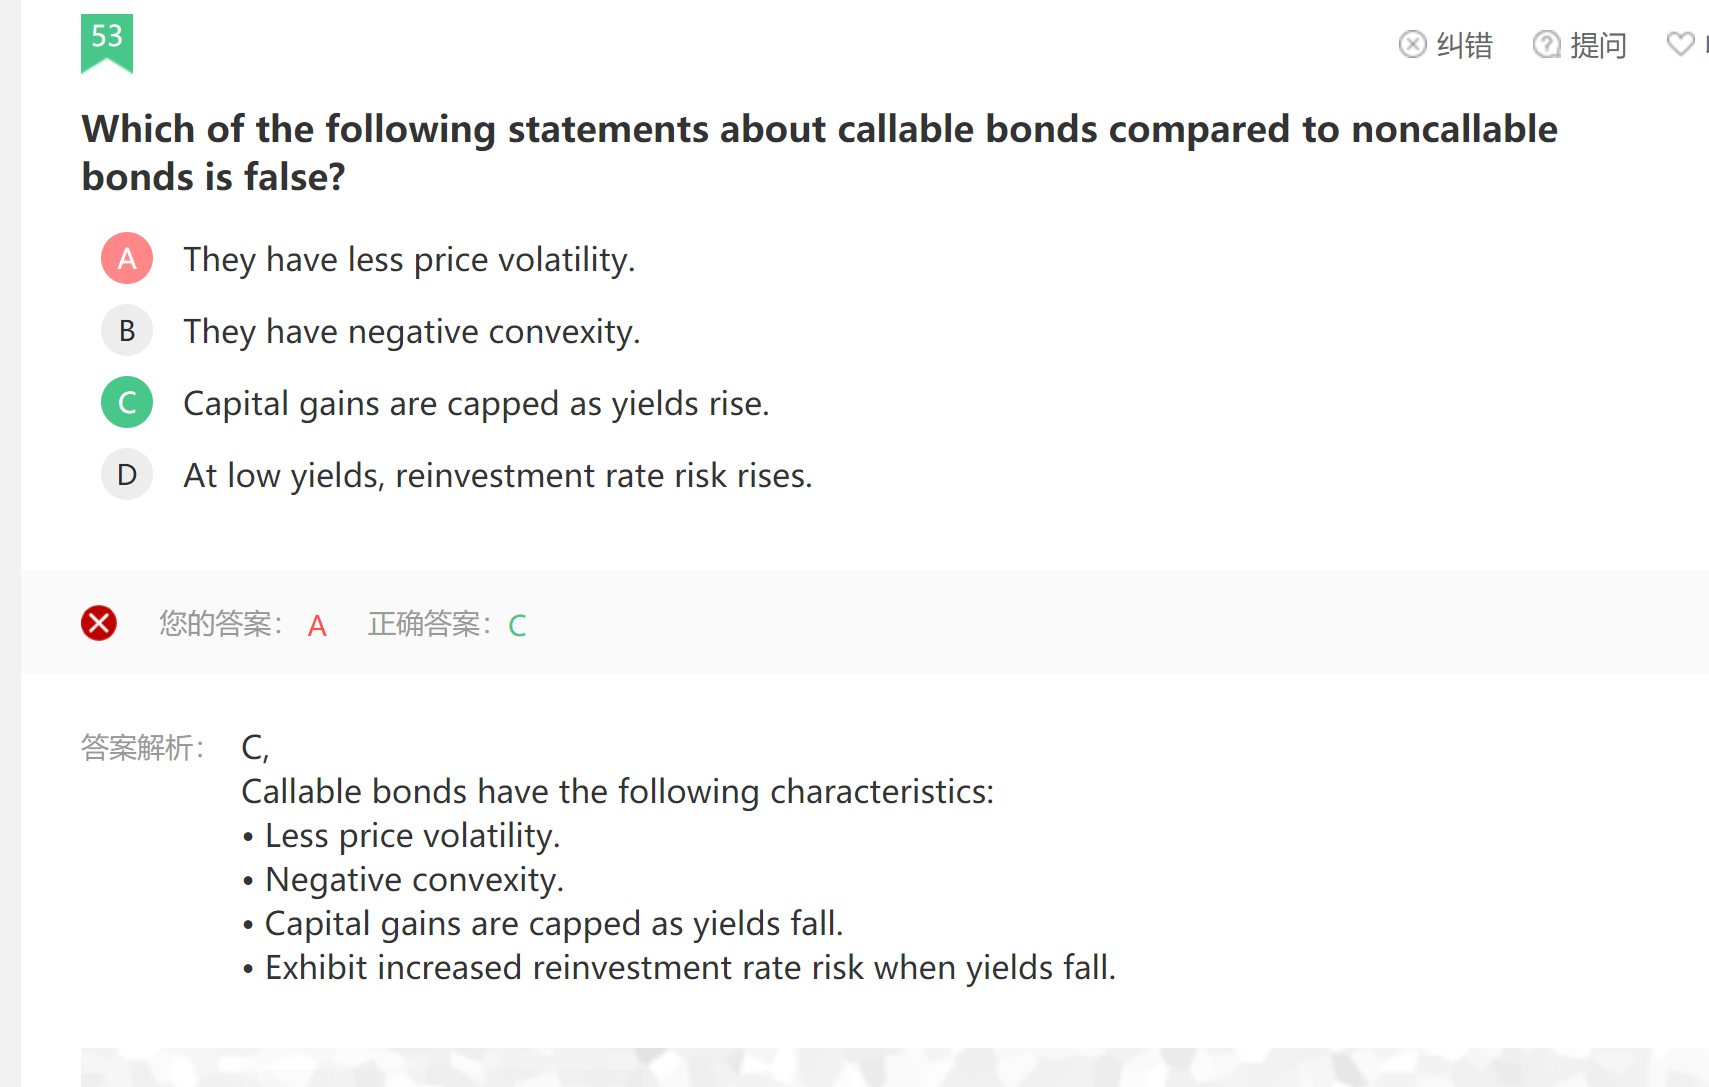Screen dimensions: 1709x1087
Task: Open the 纠错 error report link
Action: tap(1446, 44)
